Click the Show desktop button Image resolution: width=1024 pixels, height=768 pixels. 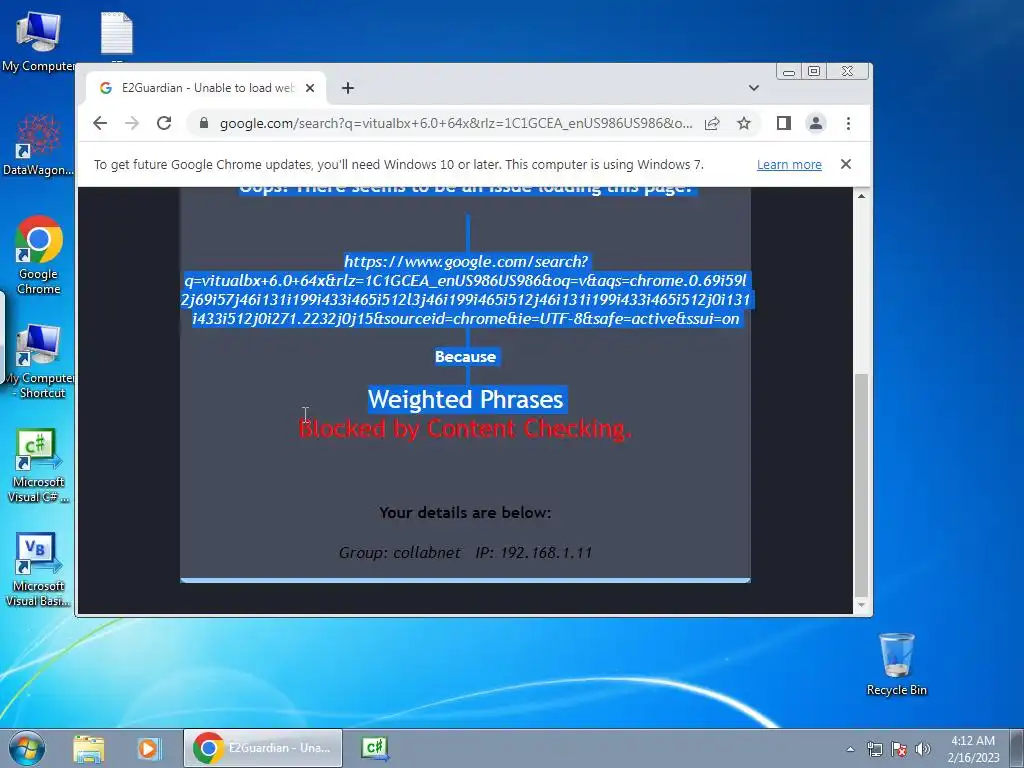coord(1017,748)
